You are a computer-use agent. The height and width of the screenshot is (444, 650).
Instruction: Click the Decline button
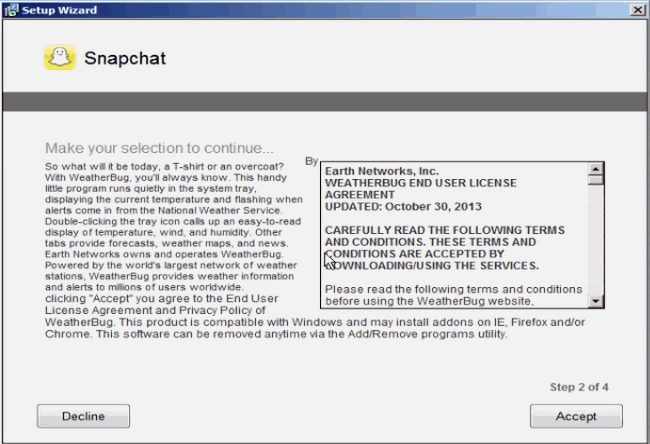click(x=83, y=416)
